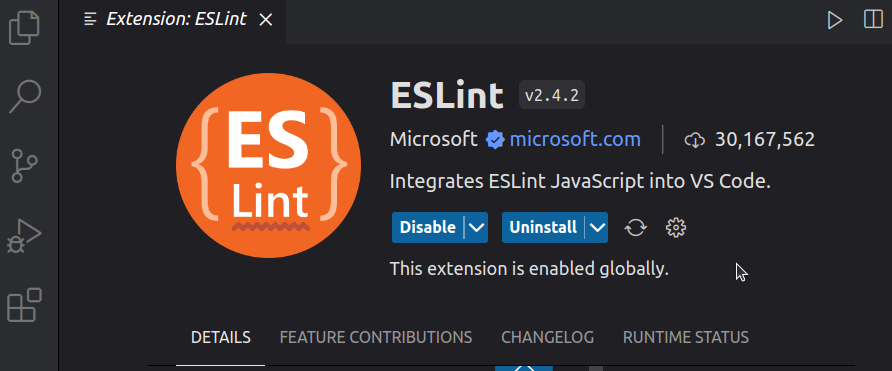Expand the Disable button dropdown arrow
Viewport: 892px width, 371px height.
[477, 228]
